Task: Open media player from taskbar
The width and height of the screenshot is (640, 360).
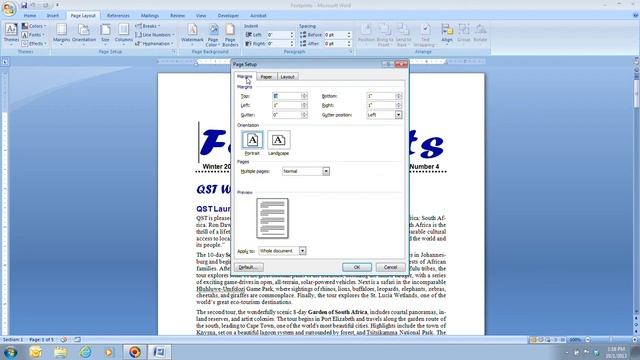Action: pyautogui.click(x=109, y=352)
